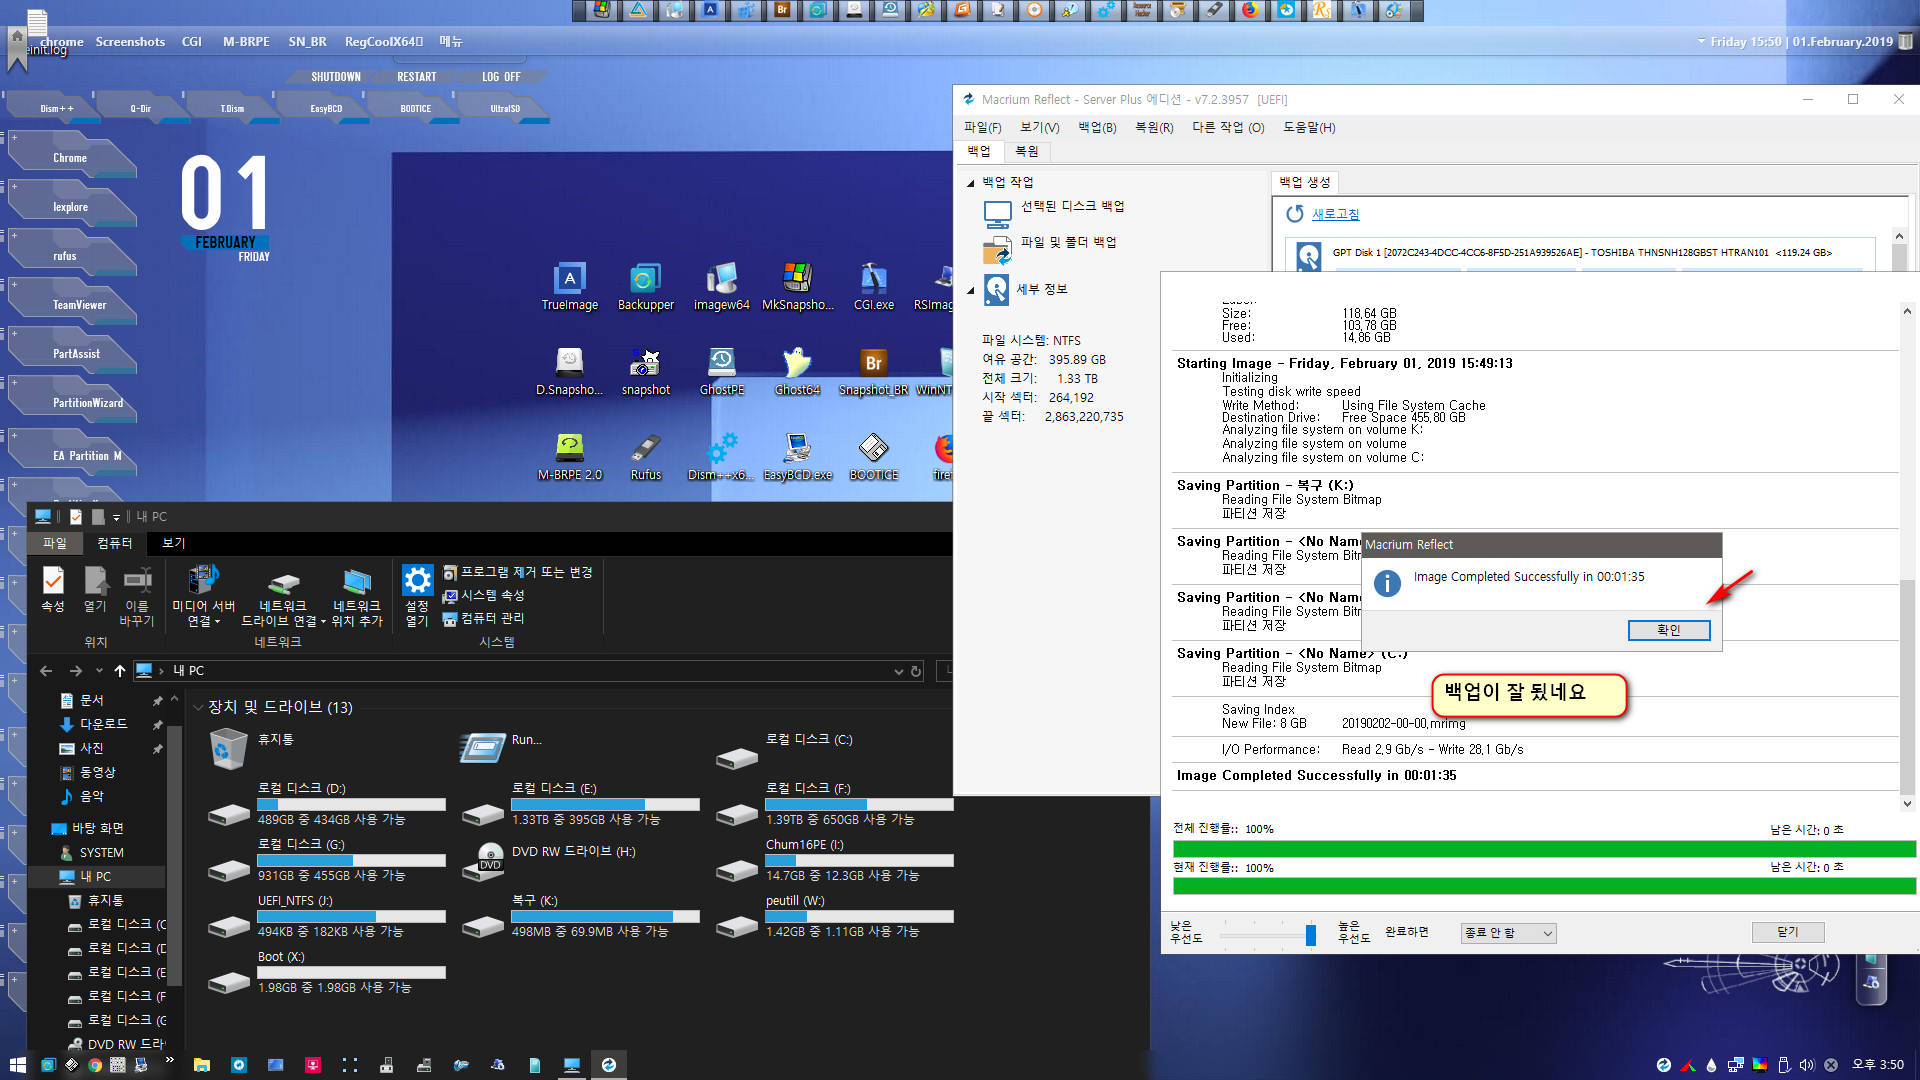Select the image-selected-disks backup icon in Macrium
The height and width of the screenshot is (1080, 1920).
click(x=997, y=214)
